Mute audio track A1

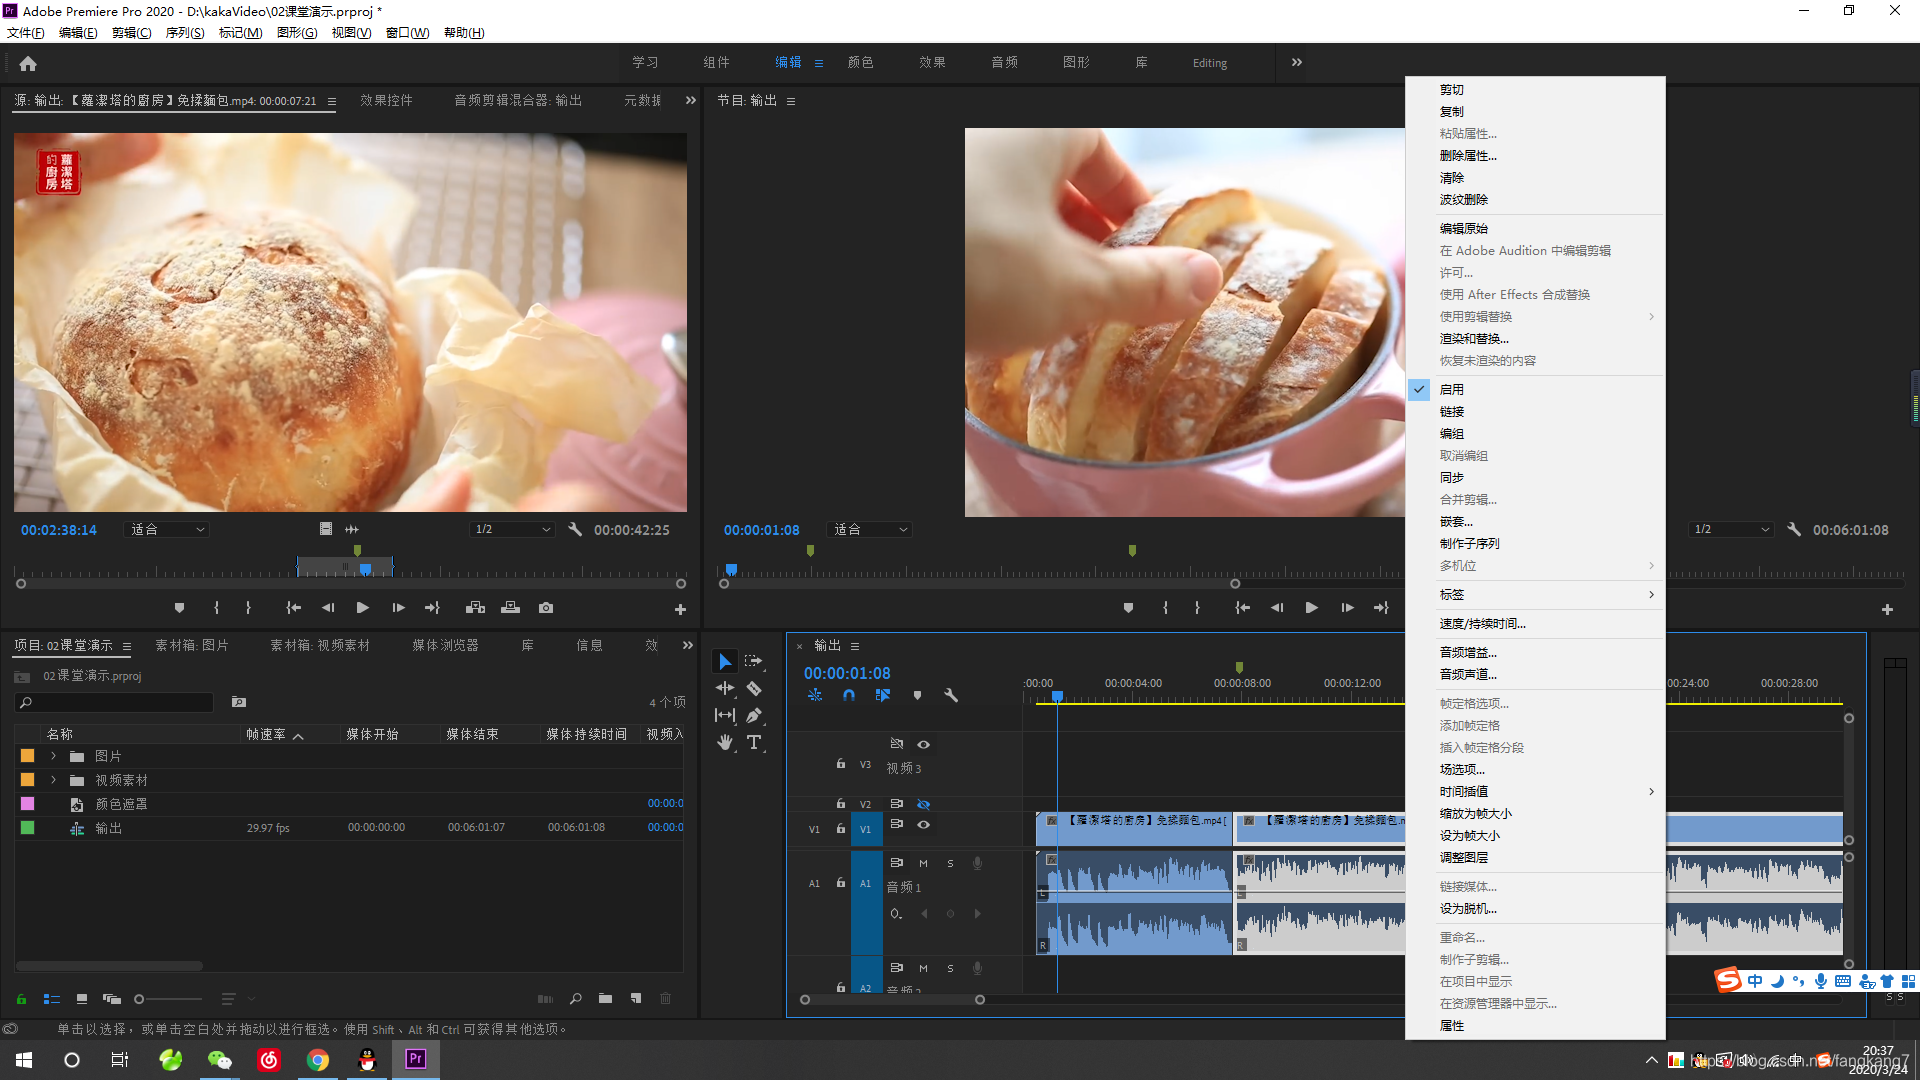pyautogui.click(x=923, y=863)
